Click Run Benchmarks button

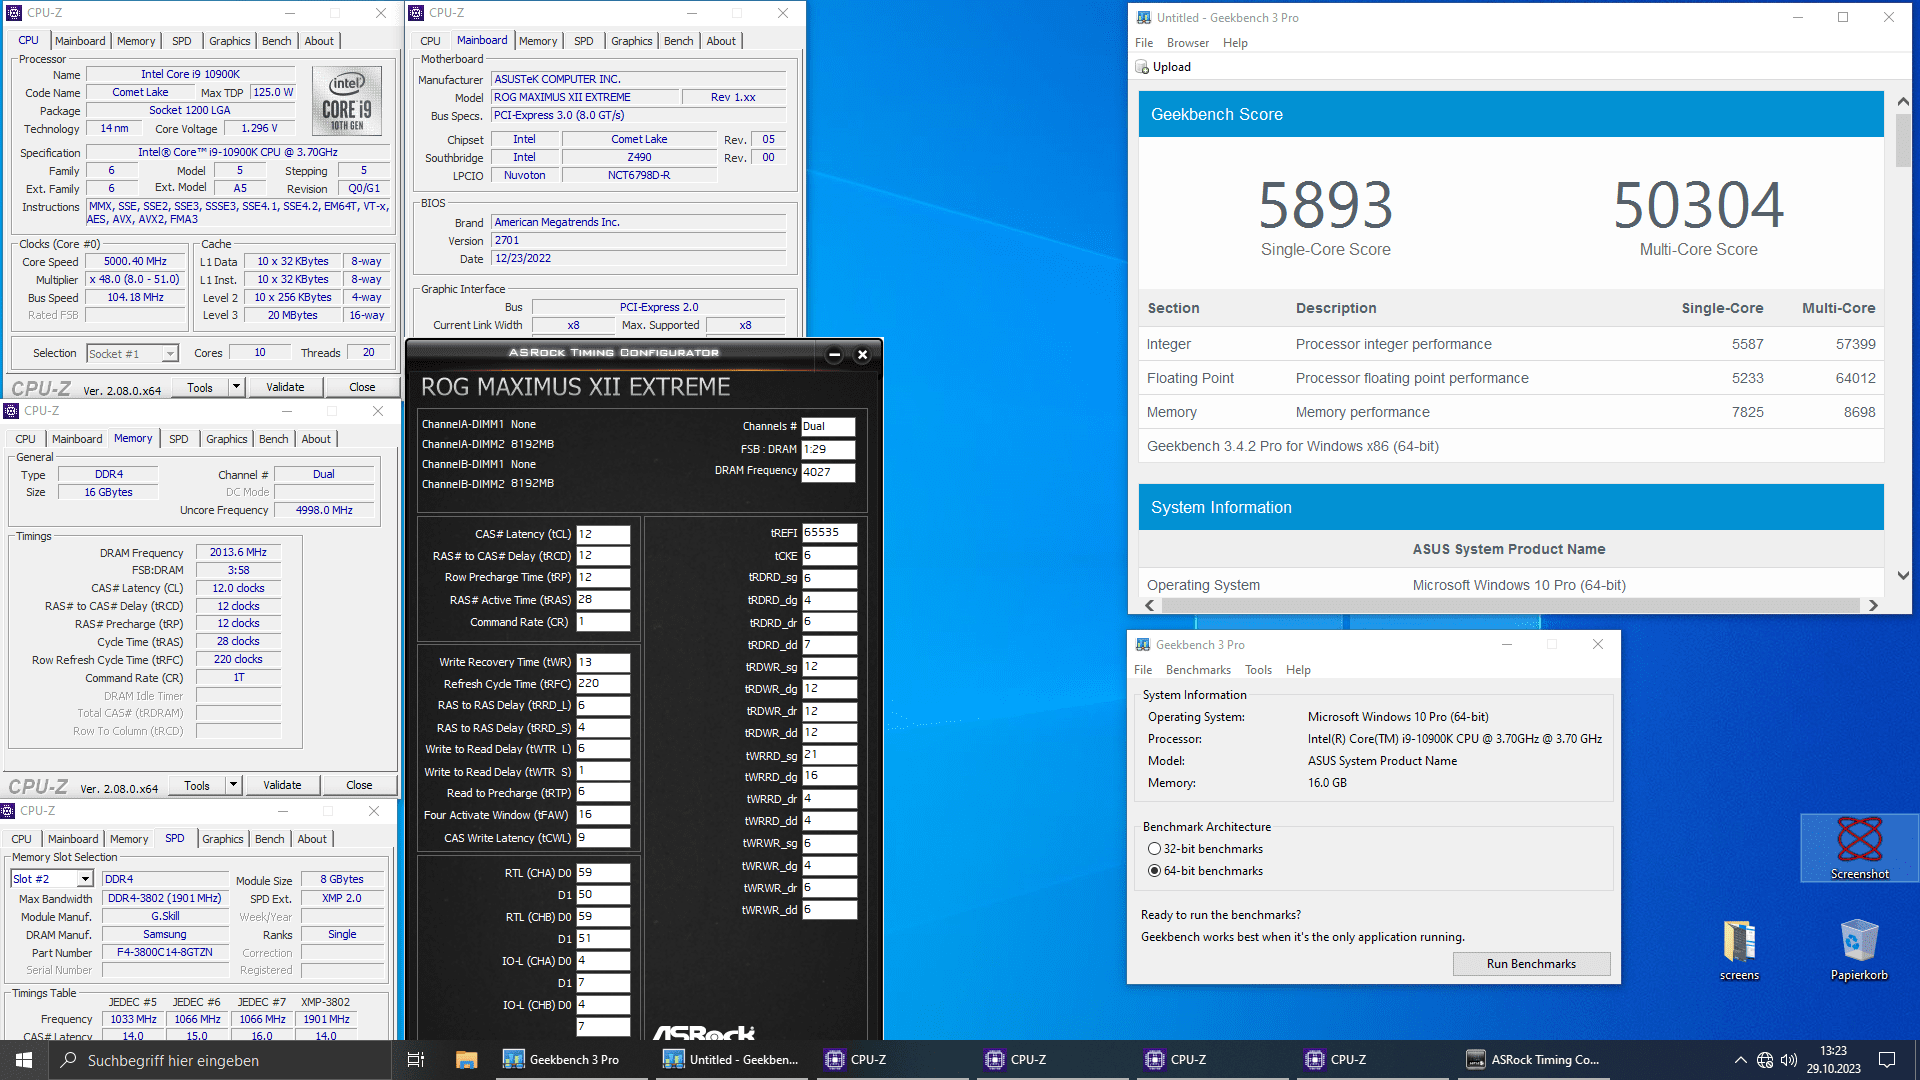1531,964
